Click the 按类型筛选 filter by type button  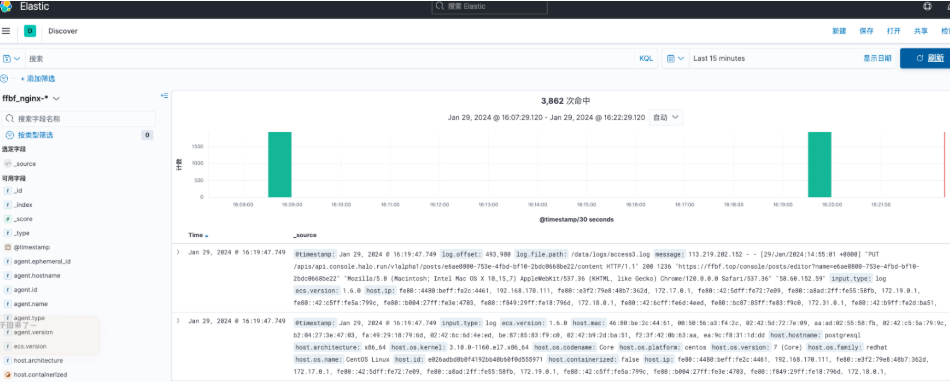click(36, 136)
